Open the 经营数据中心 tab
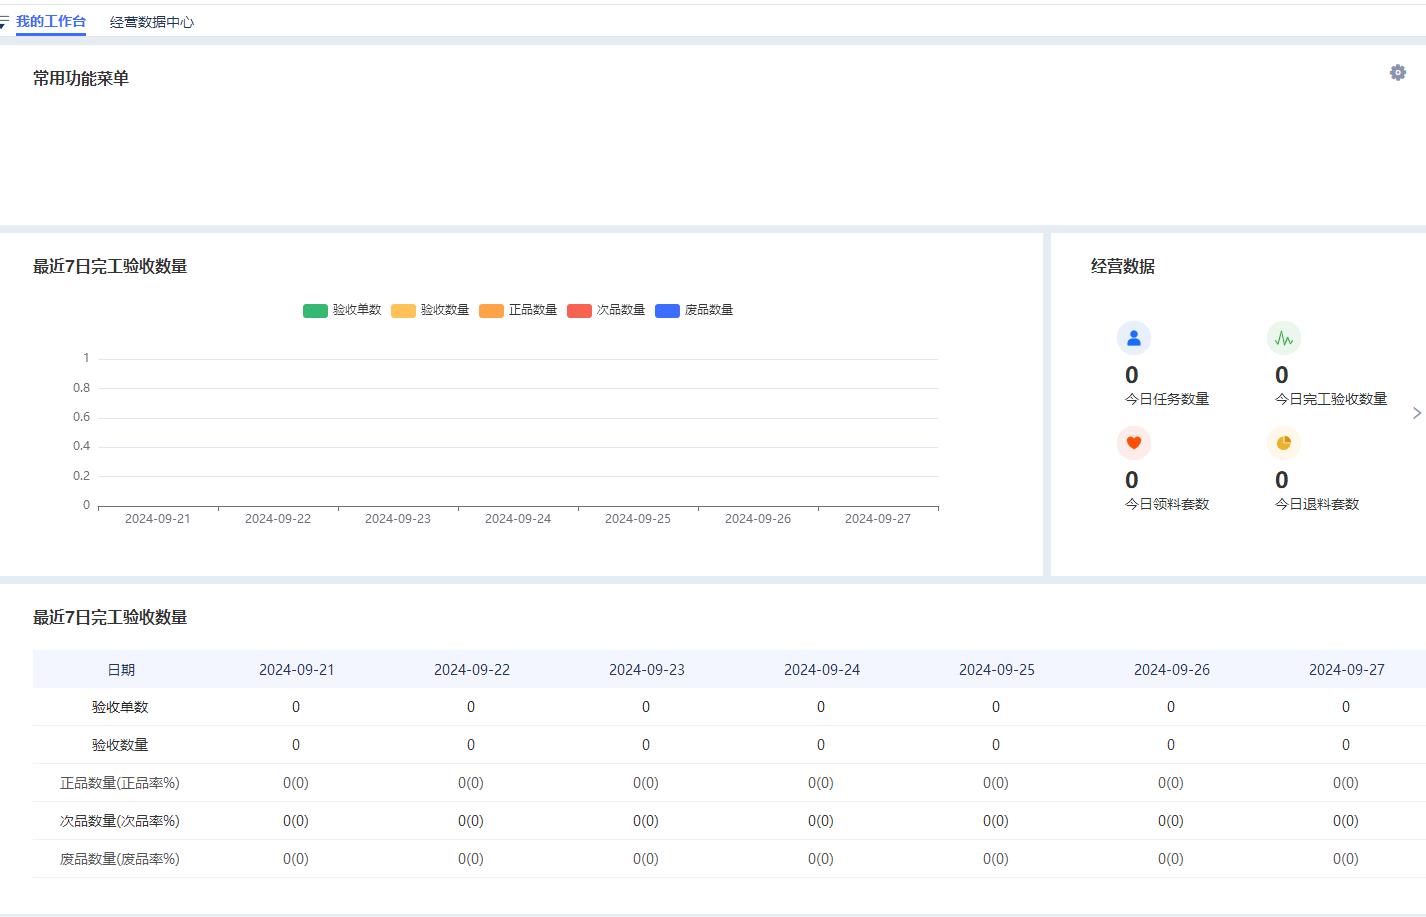Screen dimensions: 1426x917 point(152,22)
